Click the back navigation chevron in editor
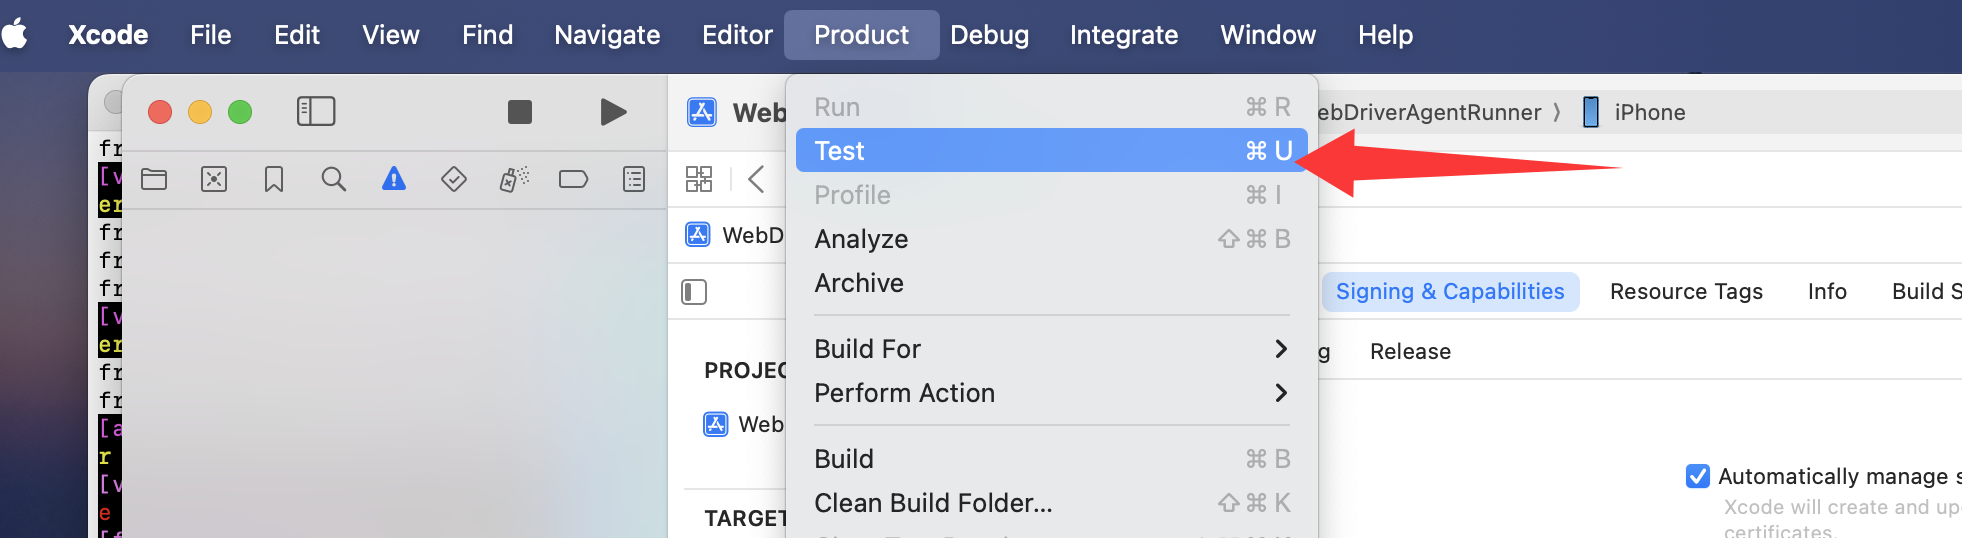Screen dimensions: 1962x538 756,179
